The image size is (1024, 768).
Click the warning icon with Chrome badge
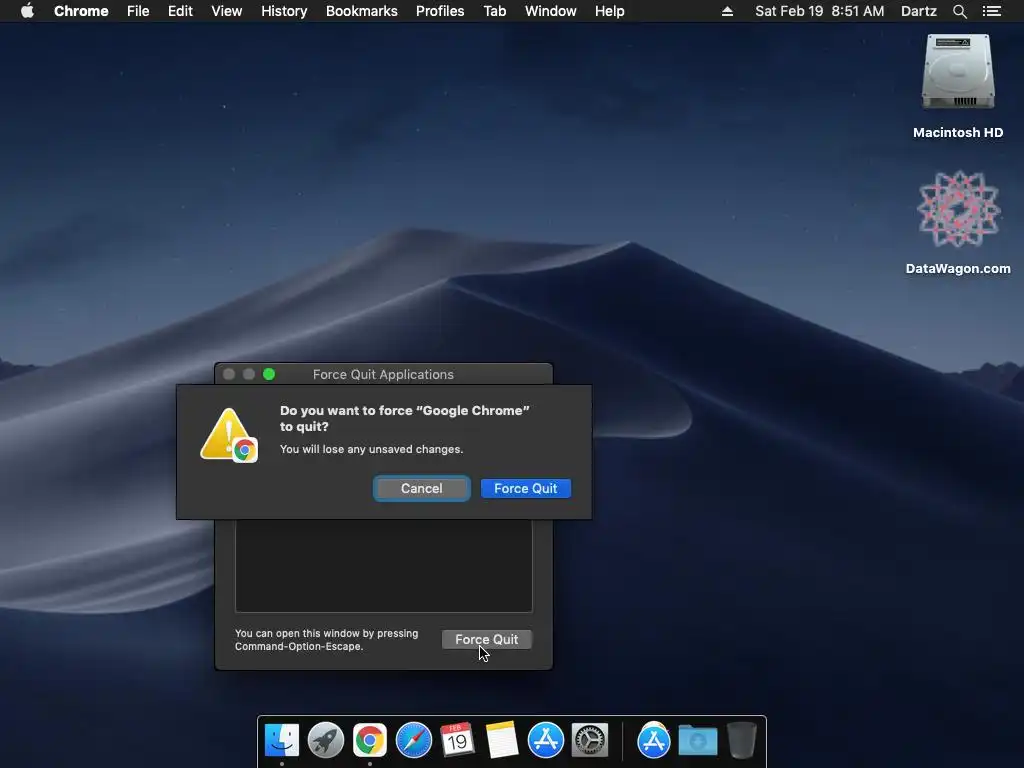229,435
